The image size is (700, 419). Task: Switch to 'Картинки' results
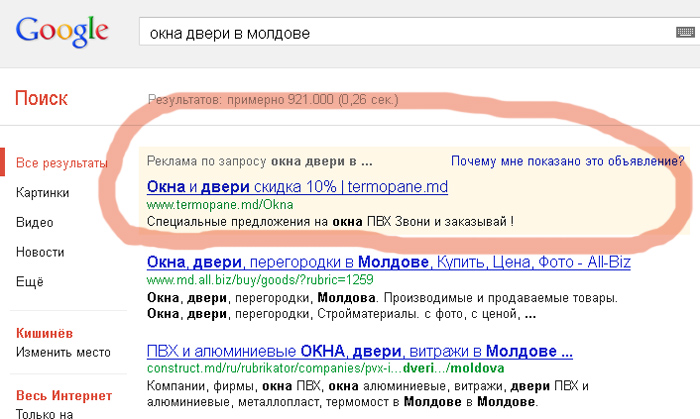[x=42, y=193]
